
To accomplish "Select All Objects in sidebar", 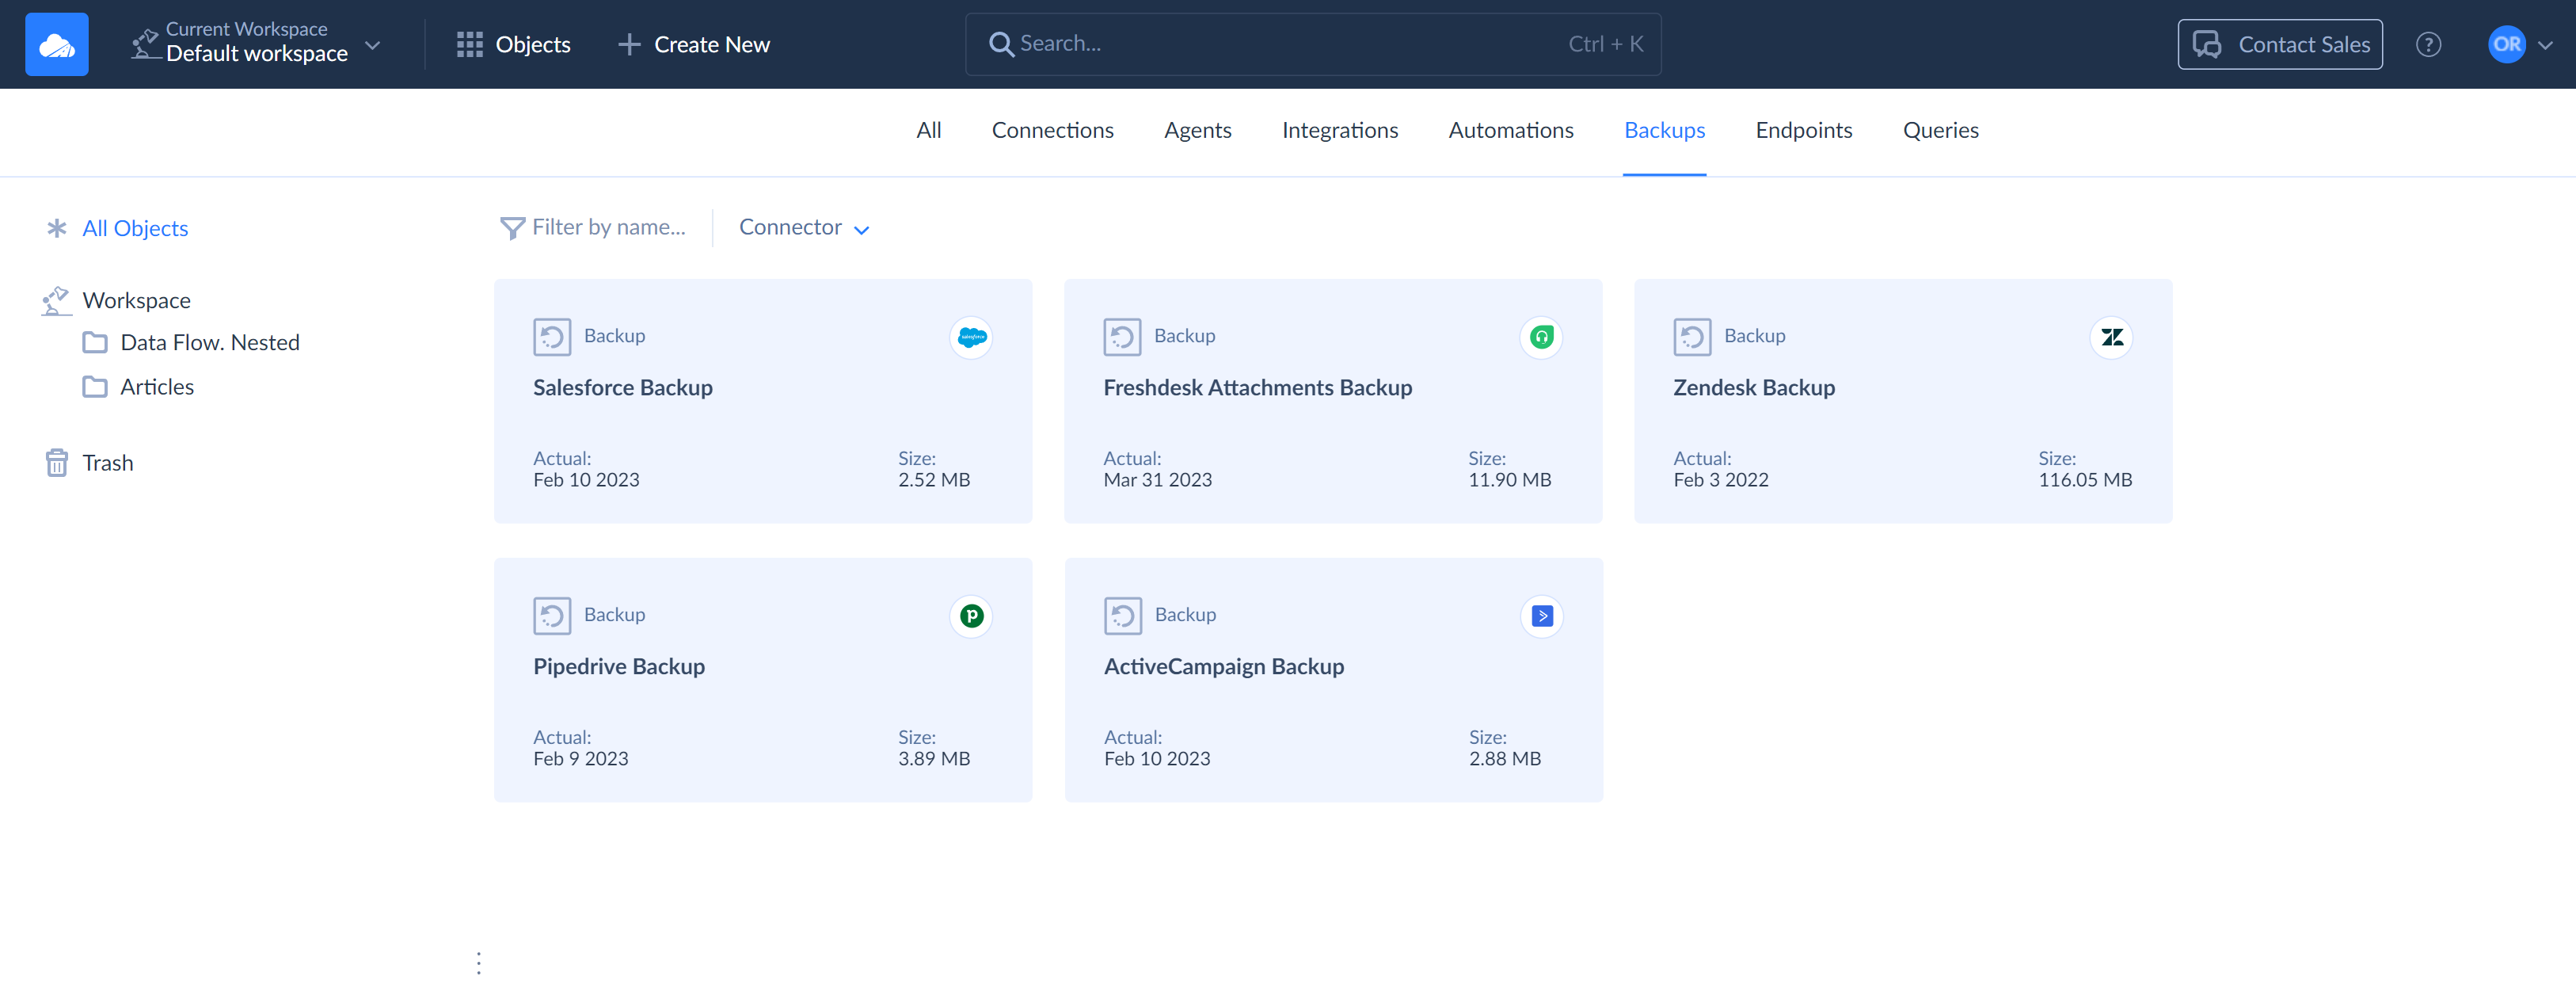I will (x=135, y=228).
